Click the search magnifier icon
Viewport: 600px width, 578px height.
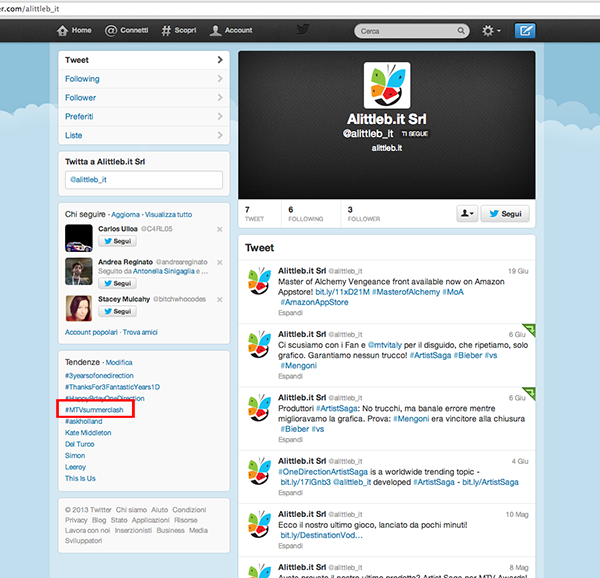click(x=461, y=31)
